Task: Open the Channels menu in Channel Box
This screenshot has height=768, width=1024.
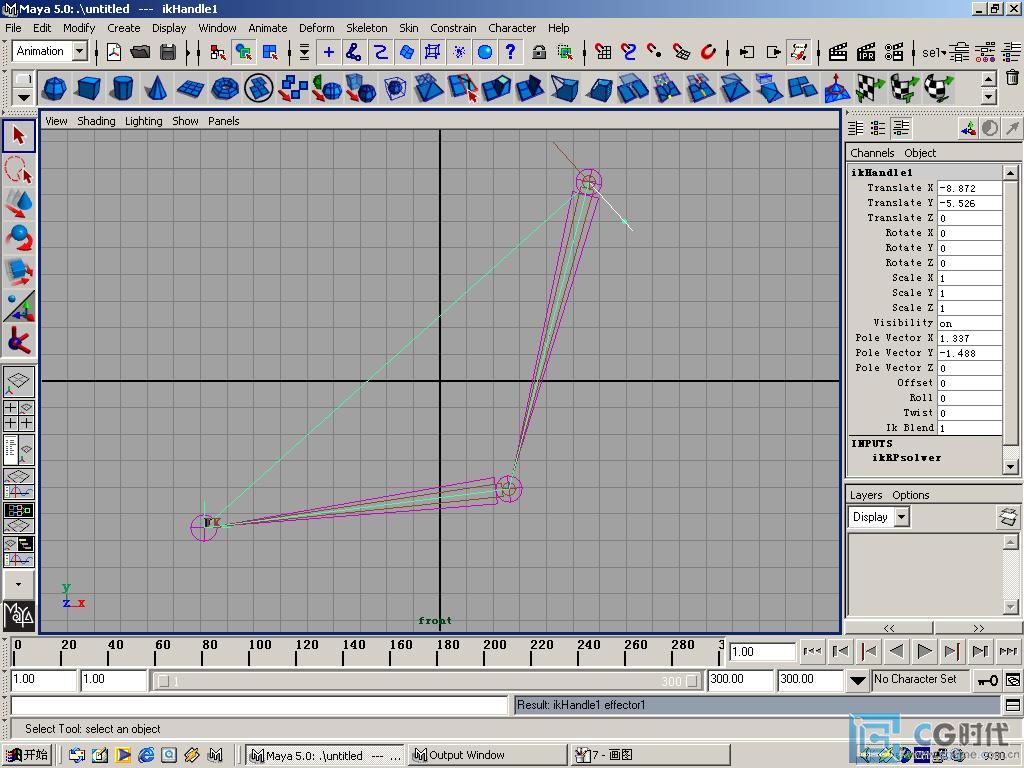Action: coord(872,153)
